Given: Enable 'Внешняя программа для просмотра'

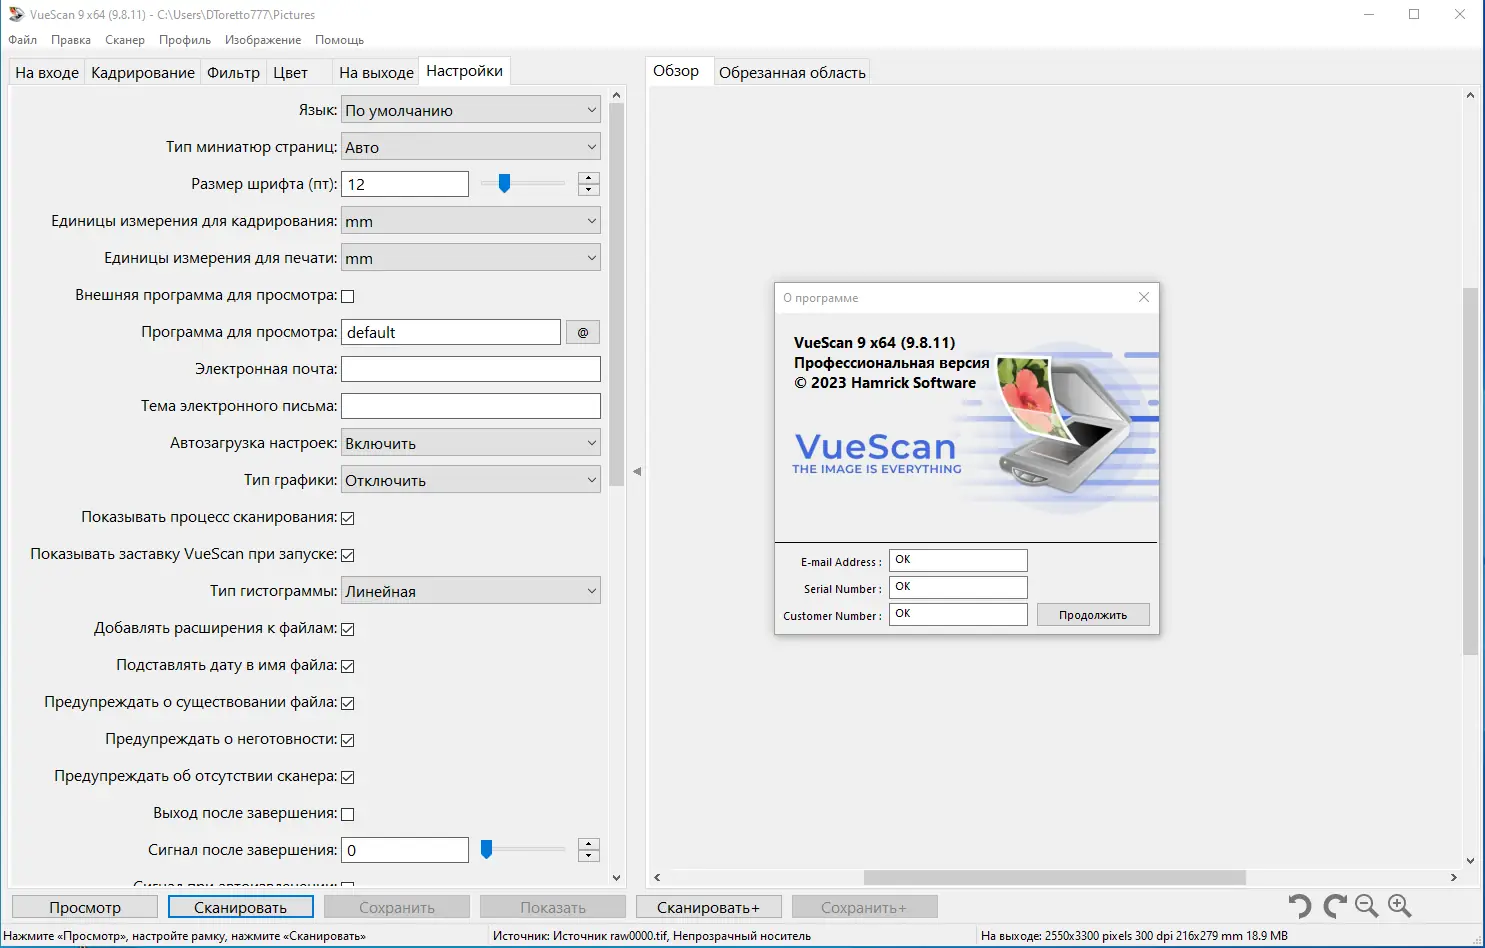Looking at the screenshot, I should coord(347,295).
